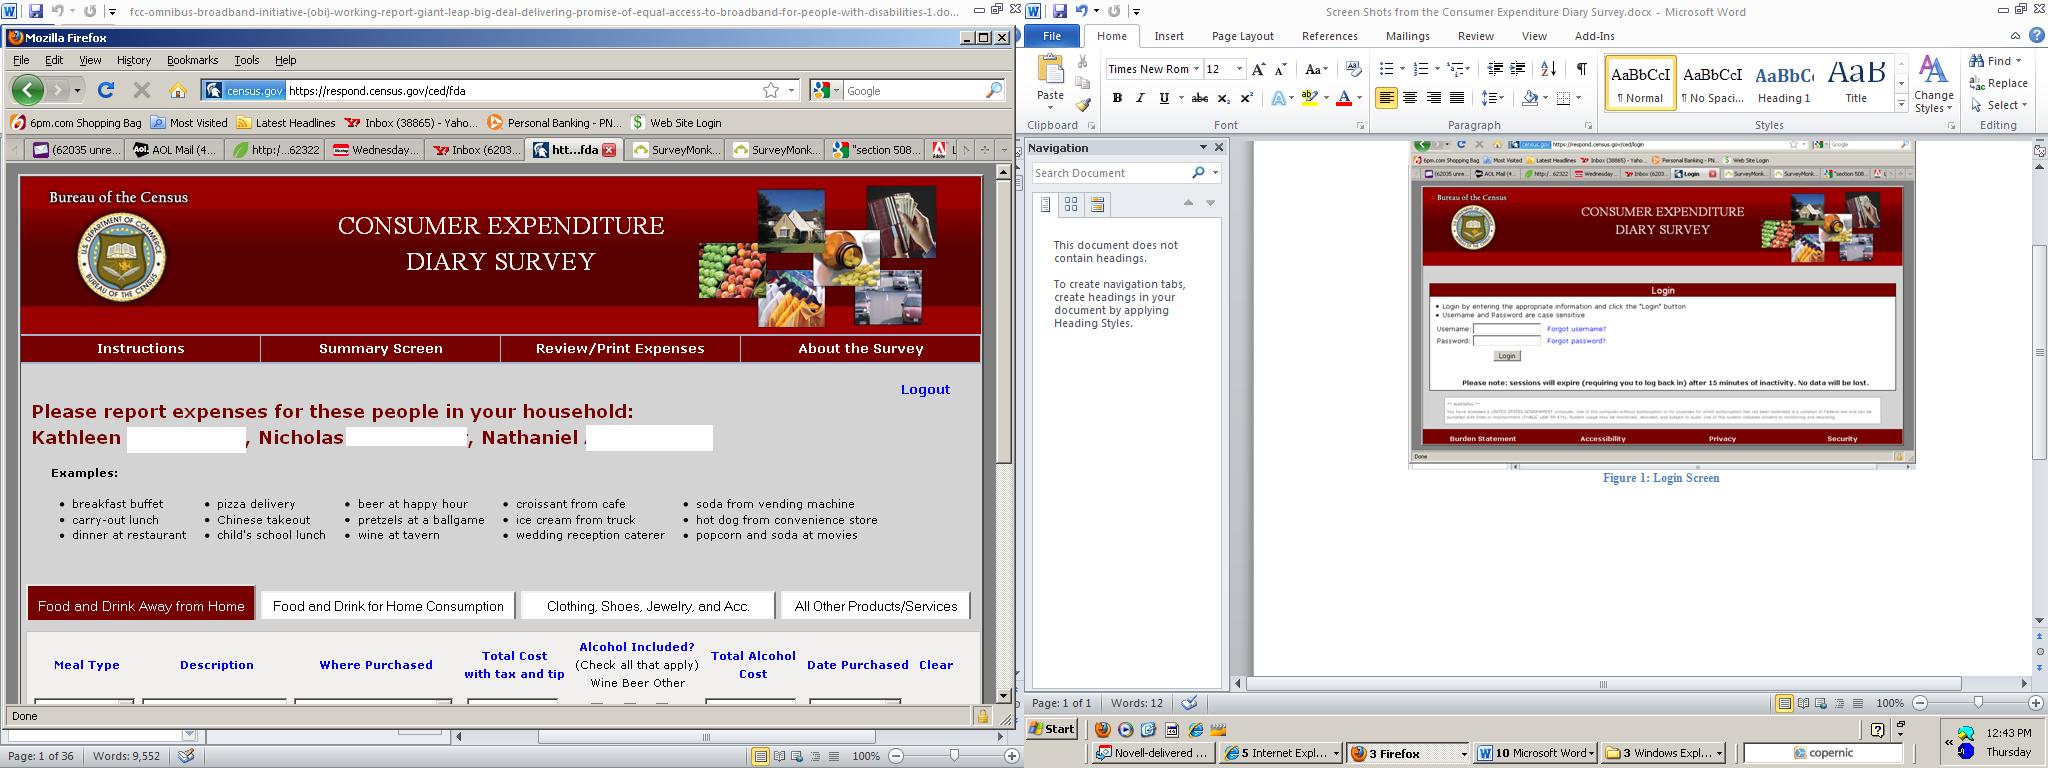Viewport: 2048px width, 768px height.
Task: Toggle show/hide paragraph marks
Action: pos(1581,69)
